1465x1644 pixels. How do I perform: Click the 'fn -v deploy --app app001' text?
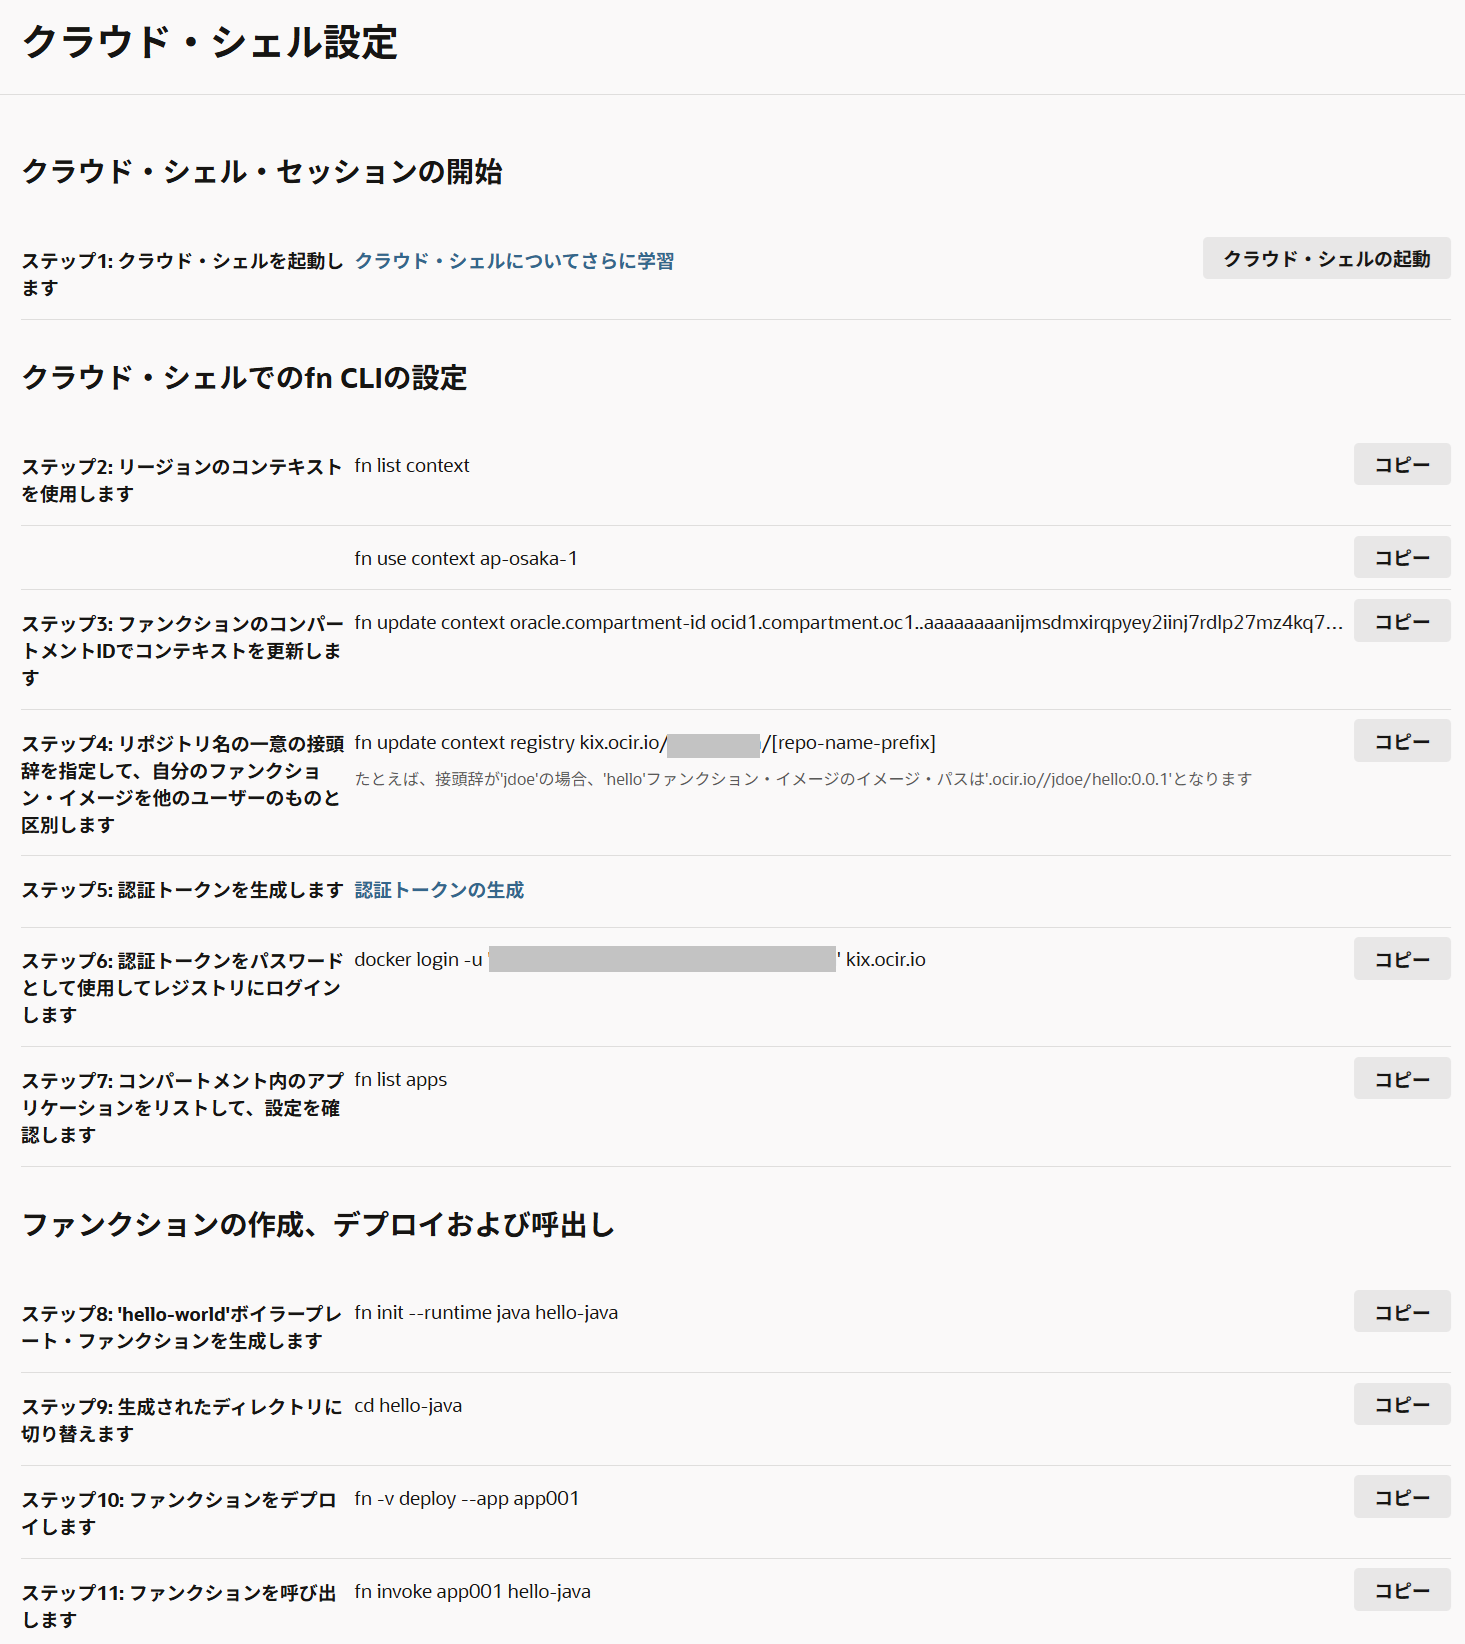pyautogui.click(x=467, y=1499)
